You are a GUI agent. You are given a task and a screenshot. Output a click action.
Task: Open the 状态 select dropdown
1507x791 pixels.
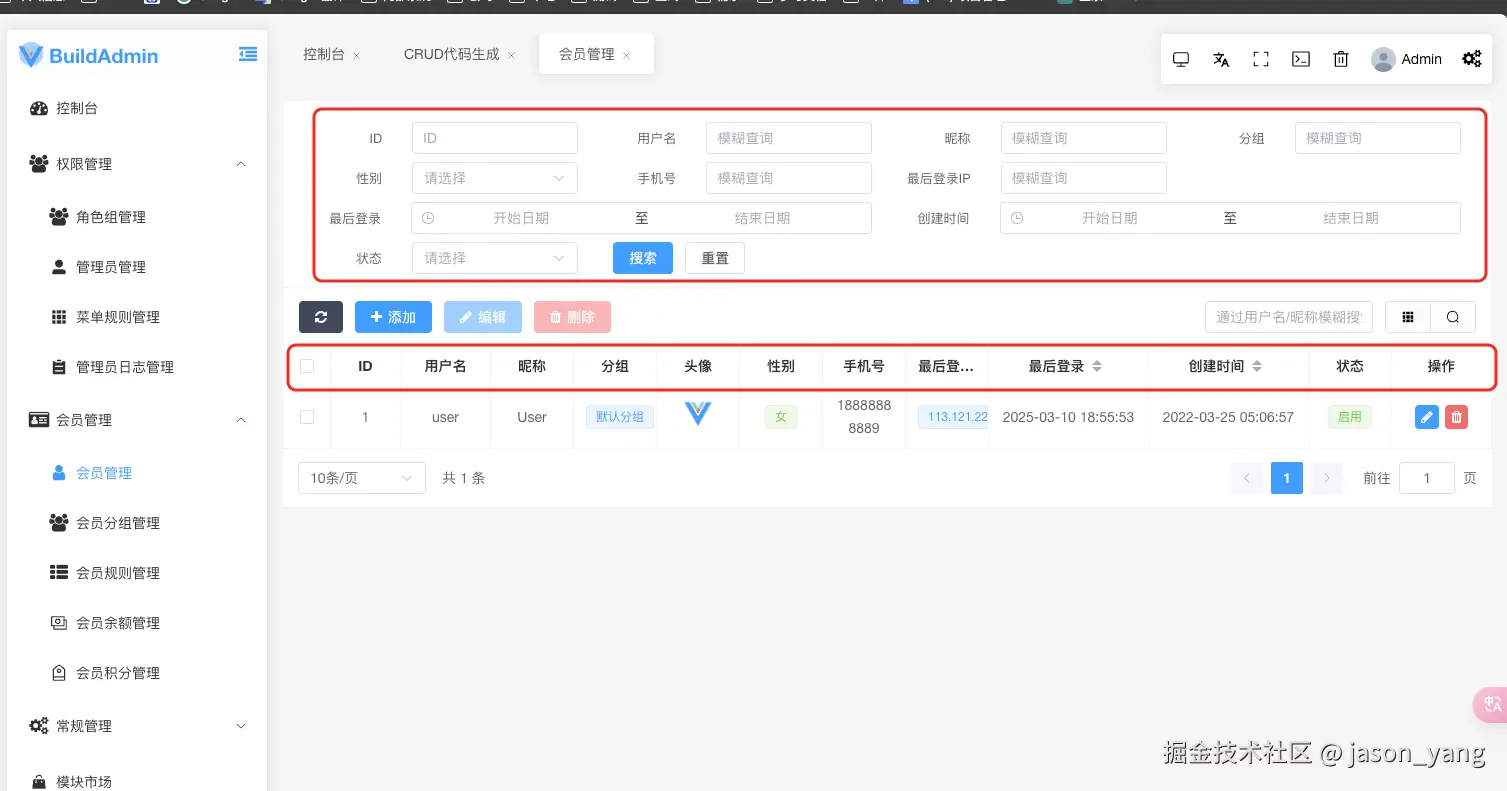[x=495, y=258]
